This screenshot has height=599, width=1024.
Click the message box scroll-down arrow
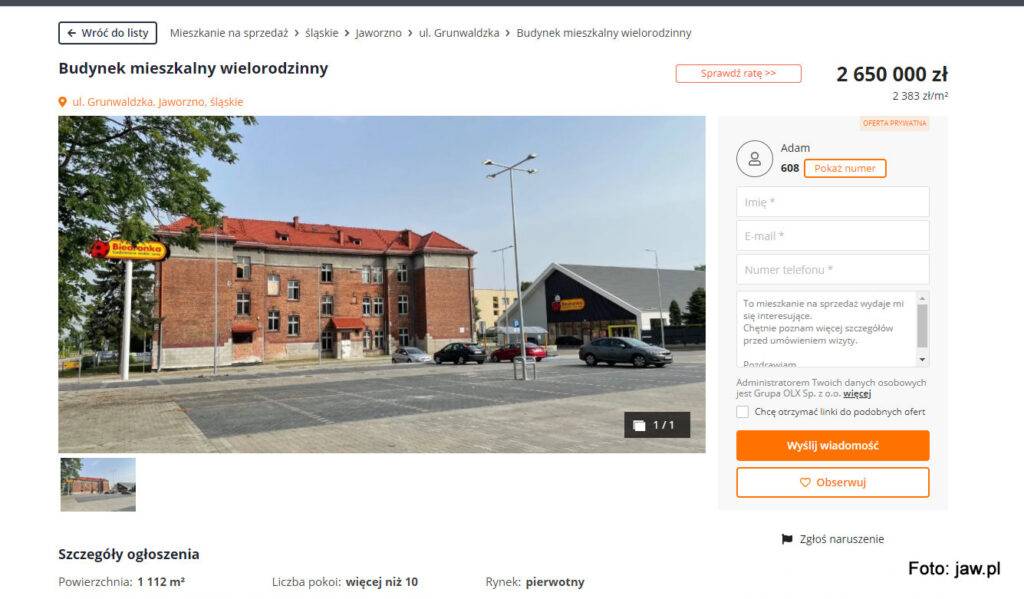point(922,359)
